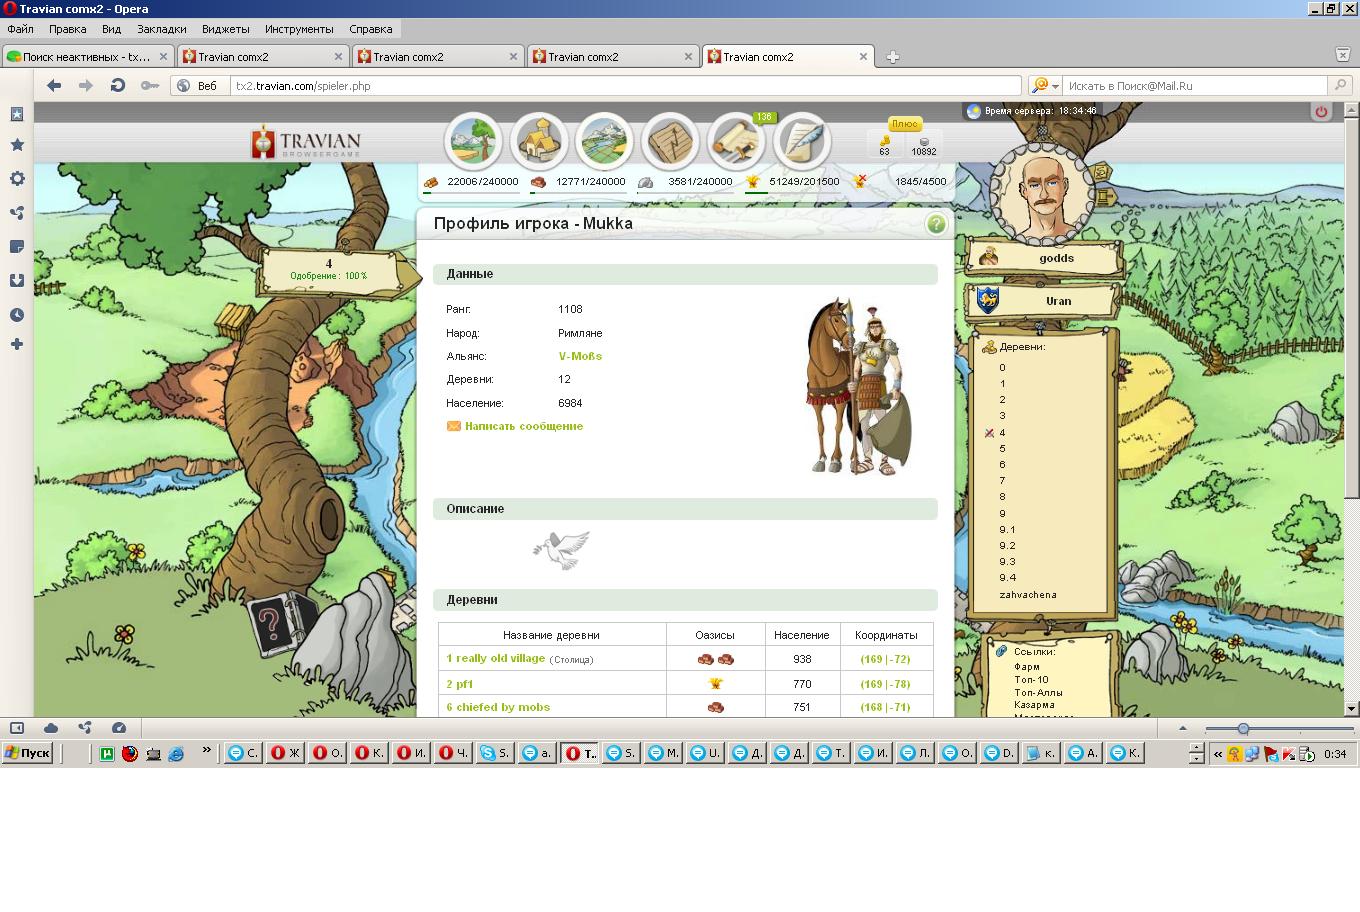
Task: Open Opera sidebar downloads panel
Action: [17, 281]
